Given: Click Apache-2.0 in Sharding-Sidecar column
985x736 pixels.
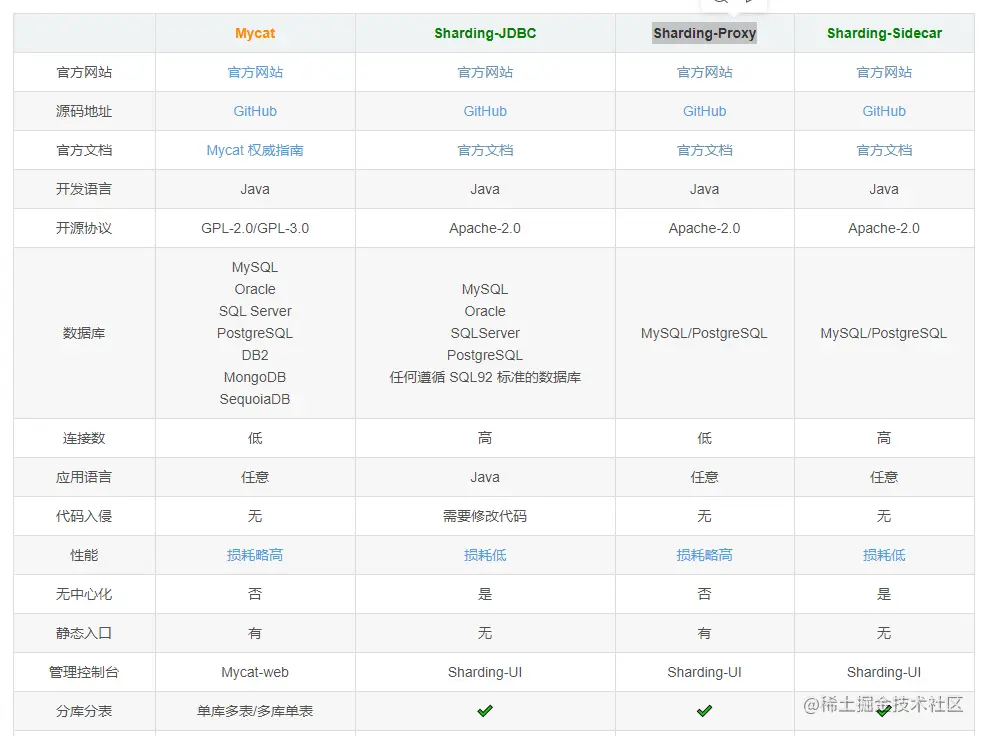Looking at the screenshot, I should [884, 228].
